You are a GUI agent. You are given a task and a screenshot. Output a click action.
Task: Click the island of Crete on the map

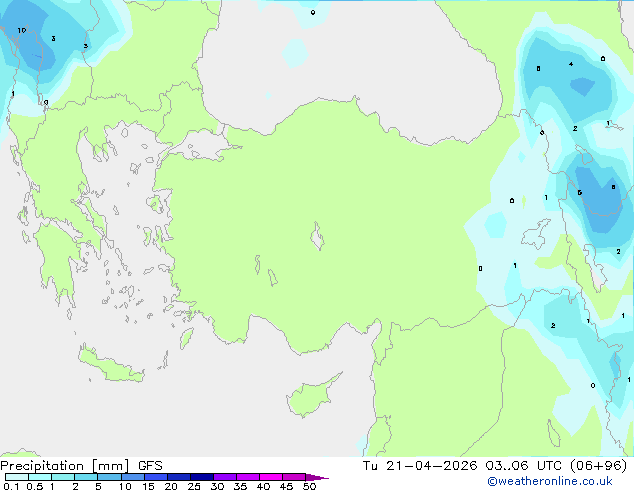point(111,365)
